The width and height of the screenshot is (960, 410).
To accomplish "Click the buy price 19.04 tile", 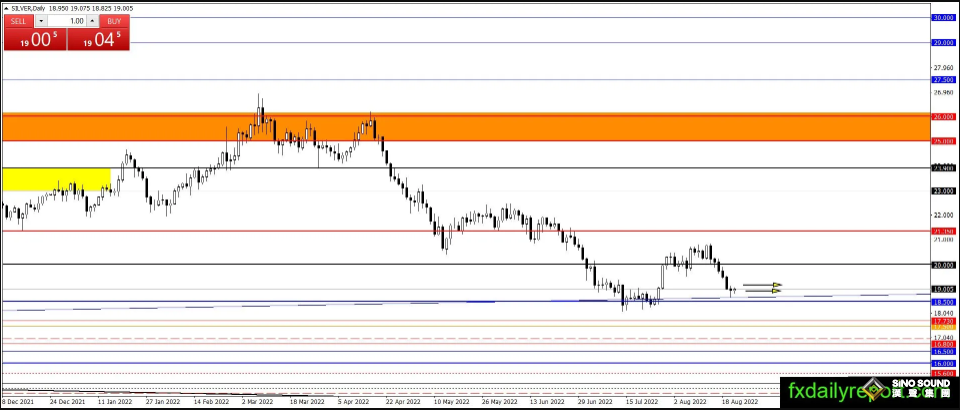I will 99,39.
